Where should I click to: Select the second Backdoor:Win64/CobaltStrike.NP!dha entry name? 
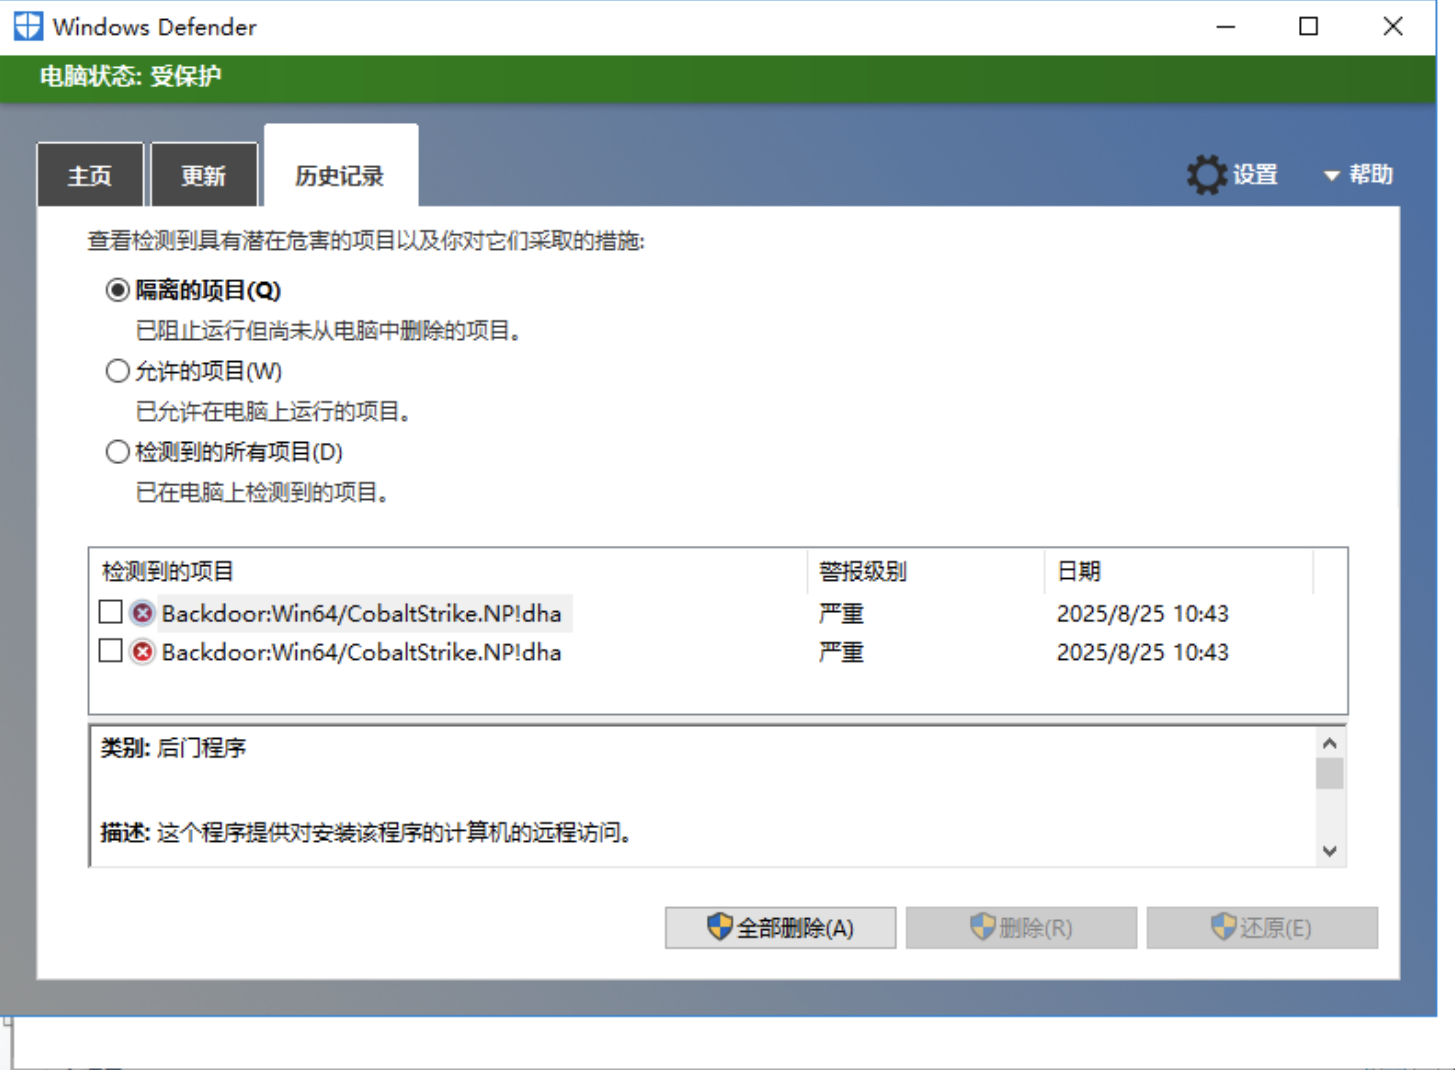pyautogui.click(x=361, y=652)
